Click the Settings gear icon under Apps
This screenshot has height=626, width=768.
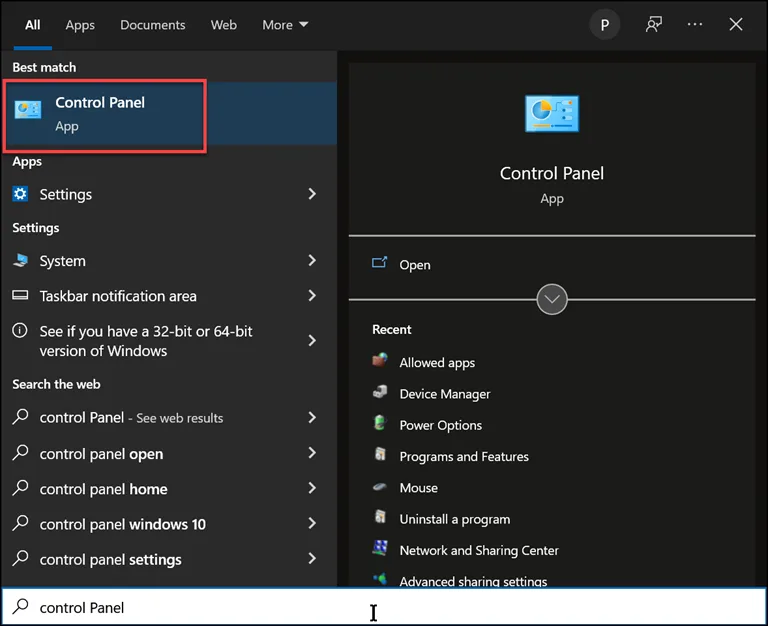click(21, 194)
